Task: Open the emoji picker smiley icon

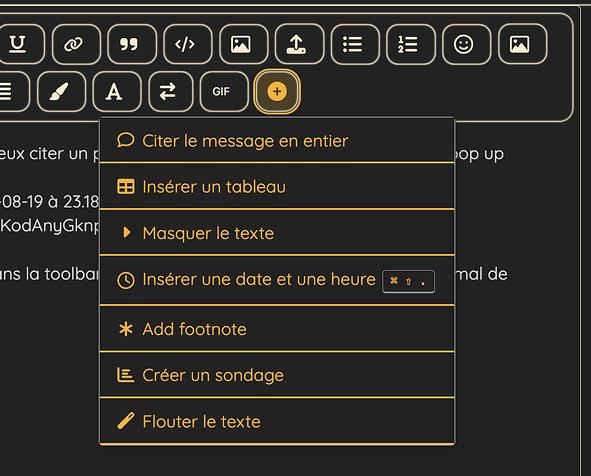Action: (x=466, y=44)
